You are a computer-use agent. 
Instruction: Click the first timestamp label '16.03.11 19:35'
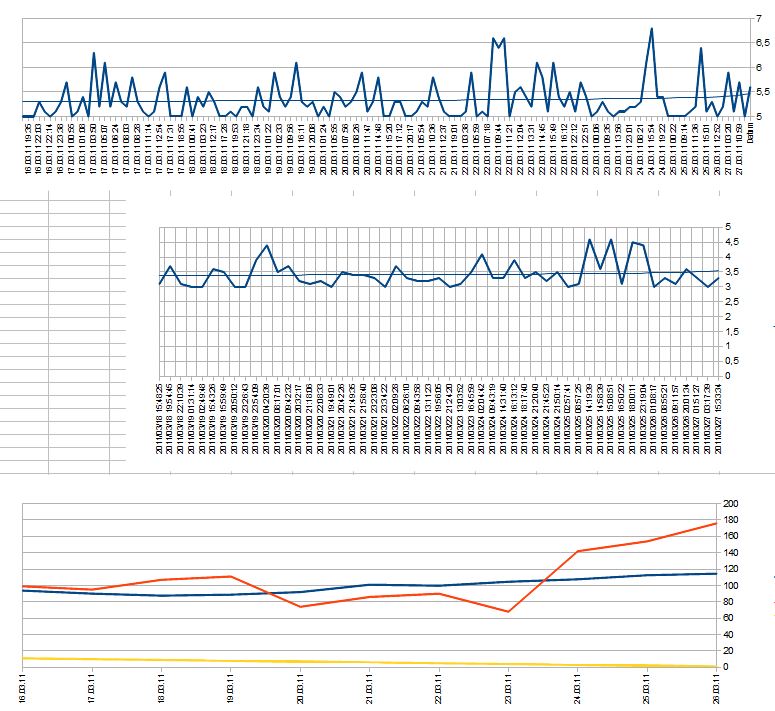click(x=28, y=148)
